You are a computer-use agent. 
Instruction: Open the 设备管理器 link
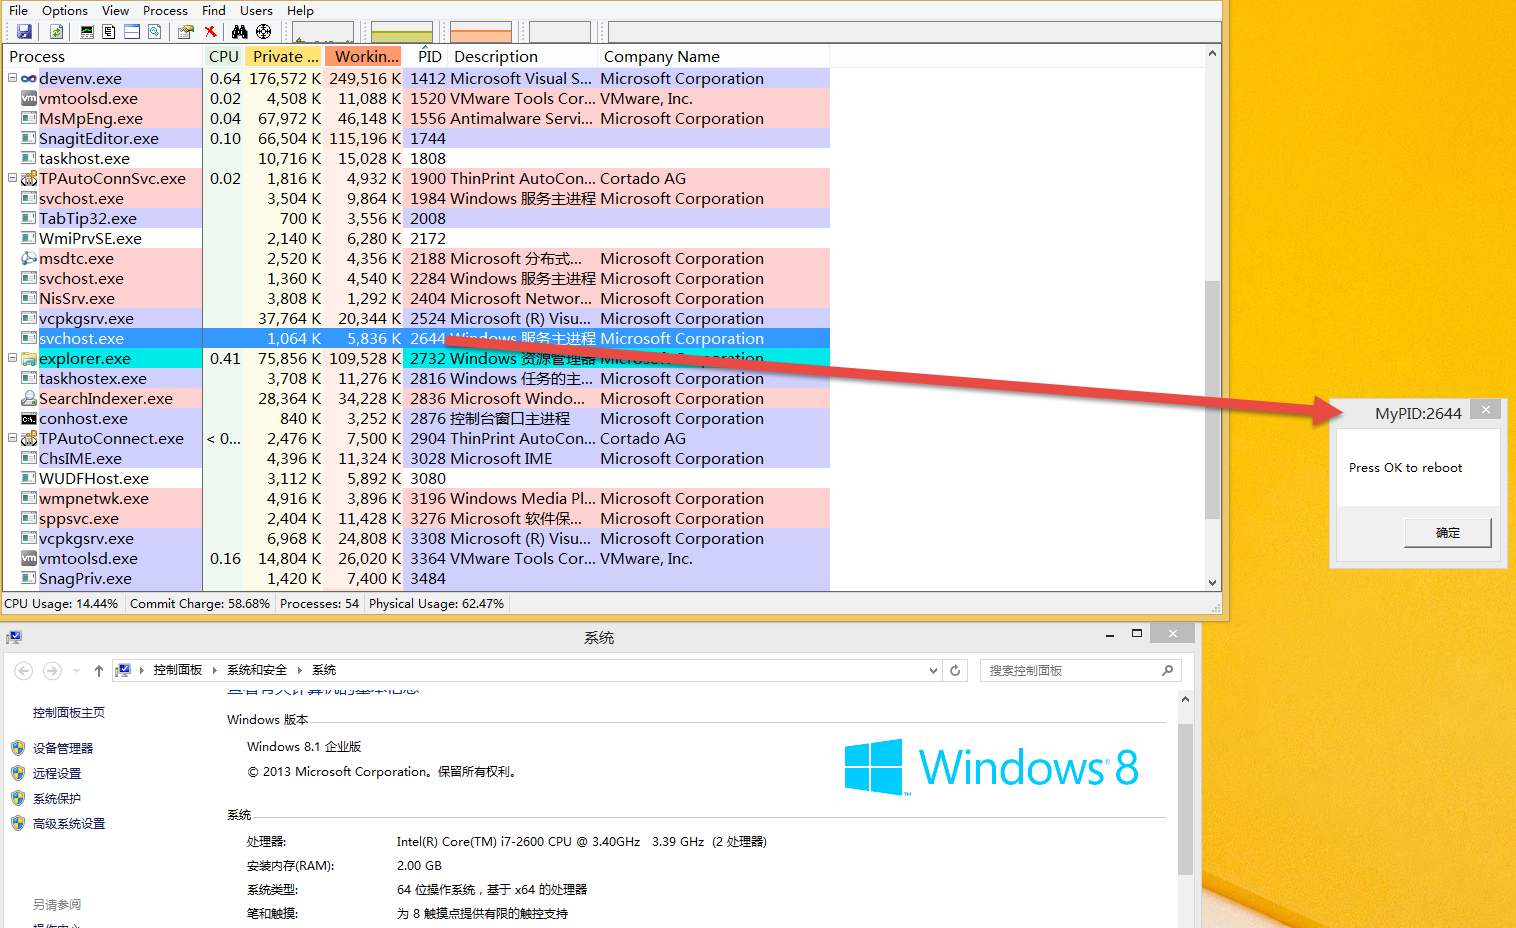click(x=63, y=748)
